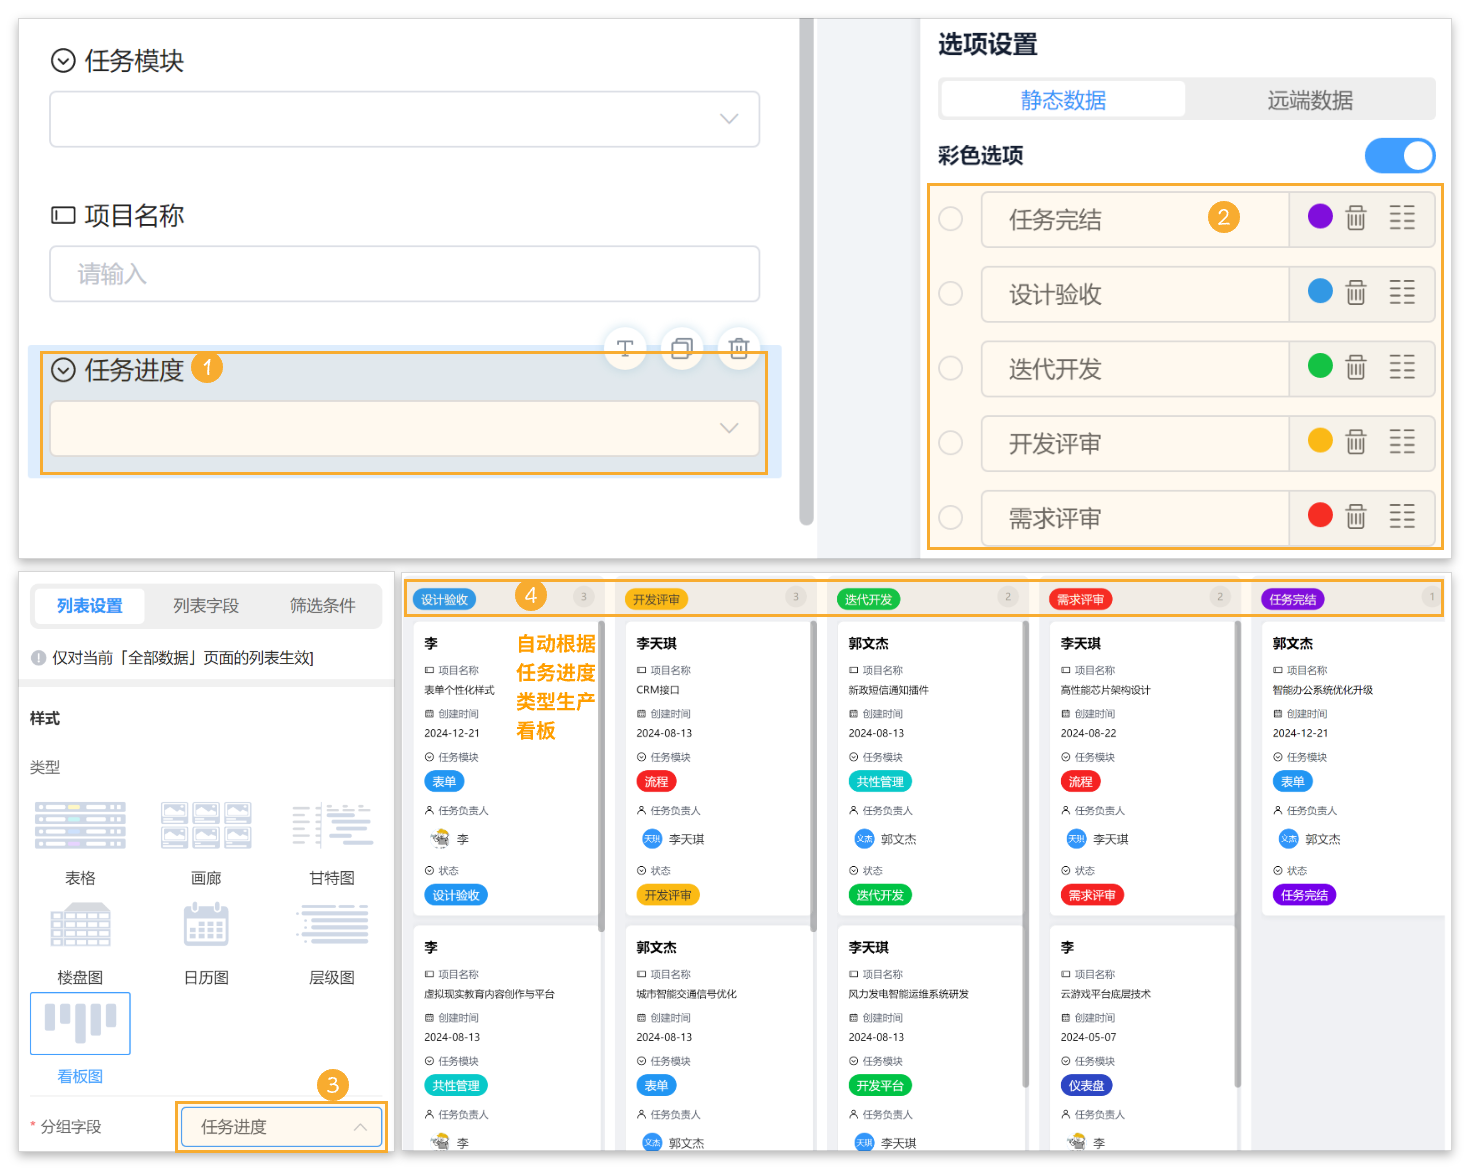Select the 看板图 kanban view type icon
The height and width of the screenshot is (1171, 1468).
click(80, 1023)
